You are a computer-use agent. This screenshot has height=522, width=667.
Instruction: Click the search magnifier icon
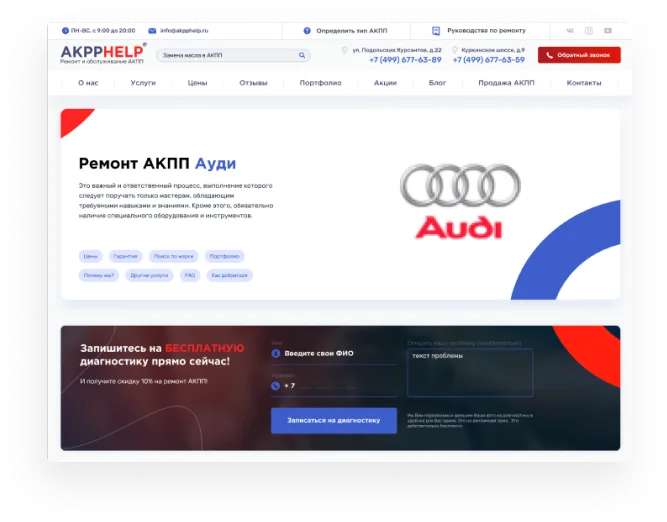click(302, 55)
